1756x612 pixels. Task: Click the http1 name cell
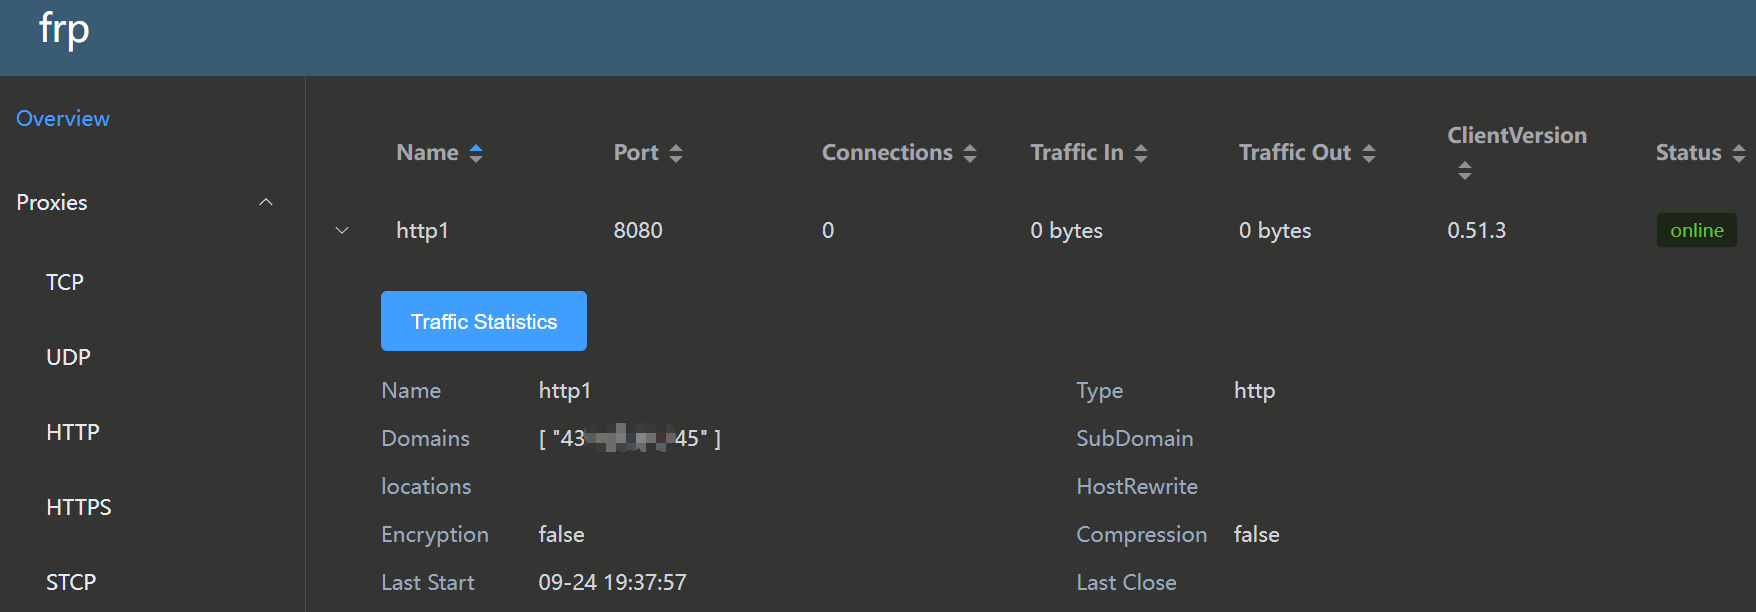pyautogui.click(x=422, y=231)
